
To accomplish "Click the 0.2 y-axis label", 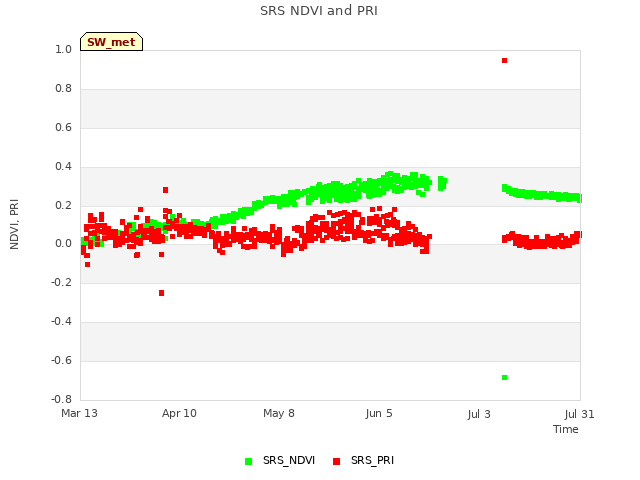I will click(x=63, y=205).
